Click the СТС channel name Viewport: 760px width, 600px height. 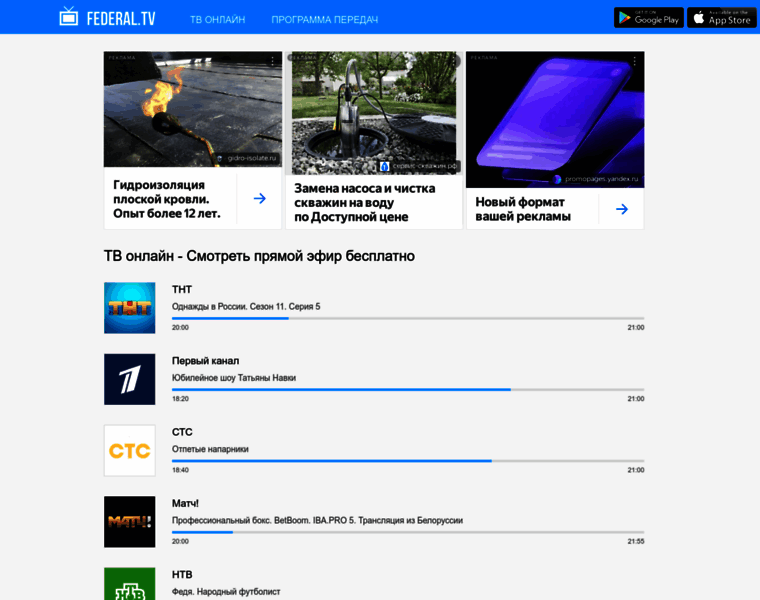tap(182, 432)
